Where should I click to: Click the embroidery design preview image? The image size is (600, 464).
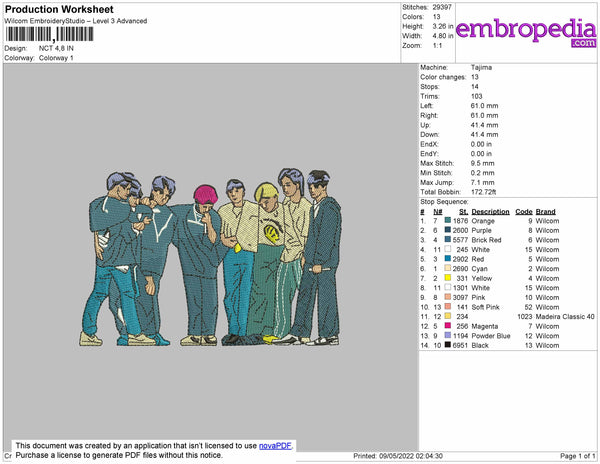210,257
